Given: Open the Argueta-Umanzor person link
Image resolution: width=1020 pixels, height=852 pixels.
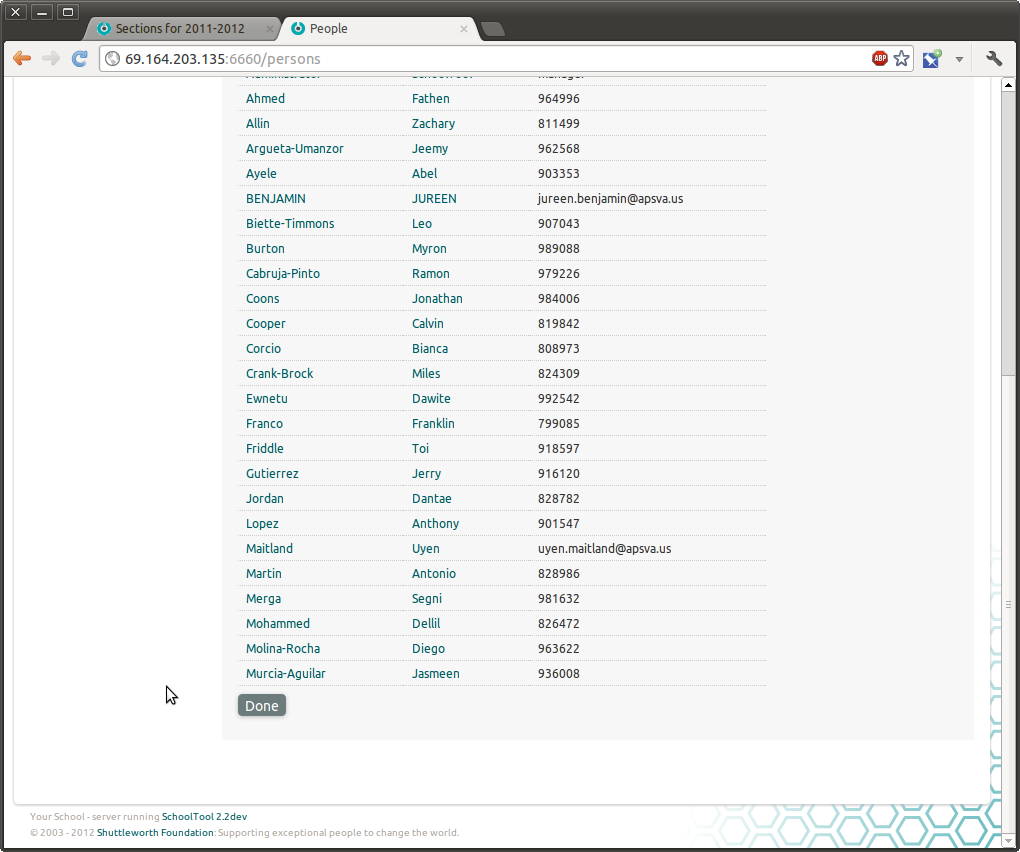Looking at the screenshot, I should click(294, 149).
